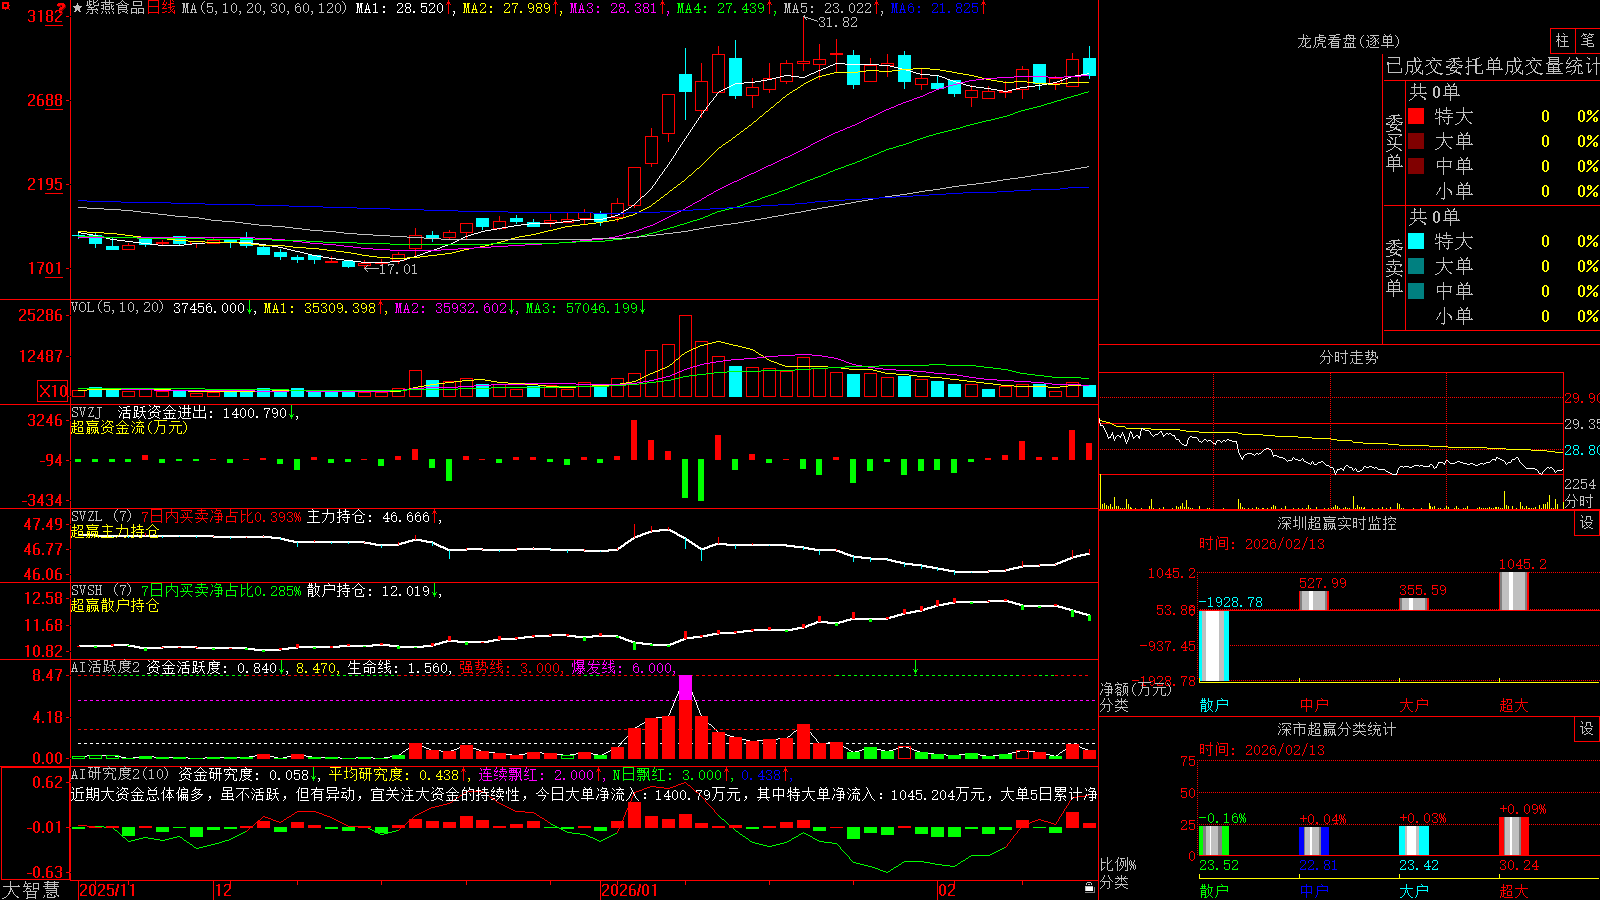Viewport: 1600px width, 900px height.
Task: Click the 31.82 high price label
Action: [838, 22]
